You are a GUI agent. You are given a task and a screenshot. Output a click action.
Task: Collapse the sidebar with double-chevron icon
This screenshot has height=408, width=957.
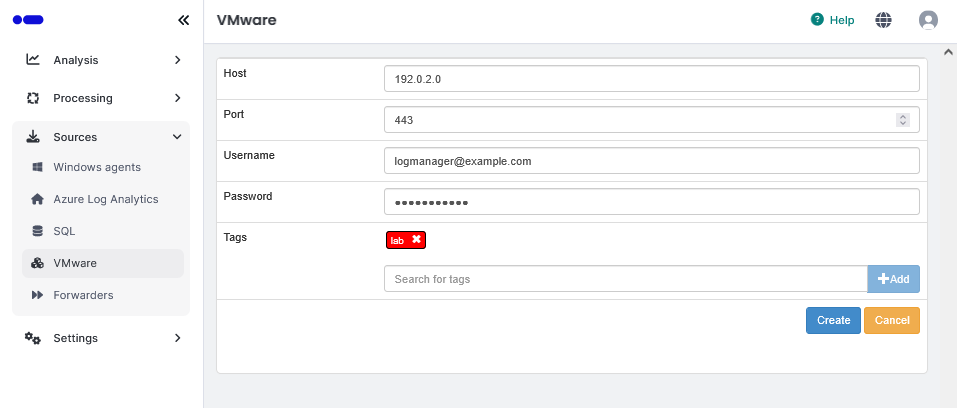(x=183, y=20)
